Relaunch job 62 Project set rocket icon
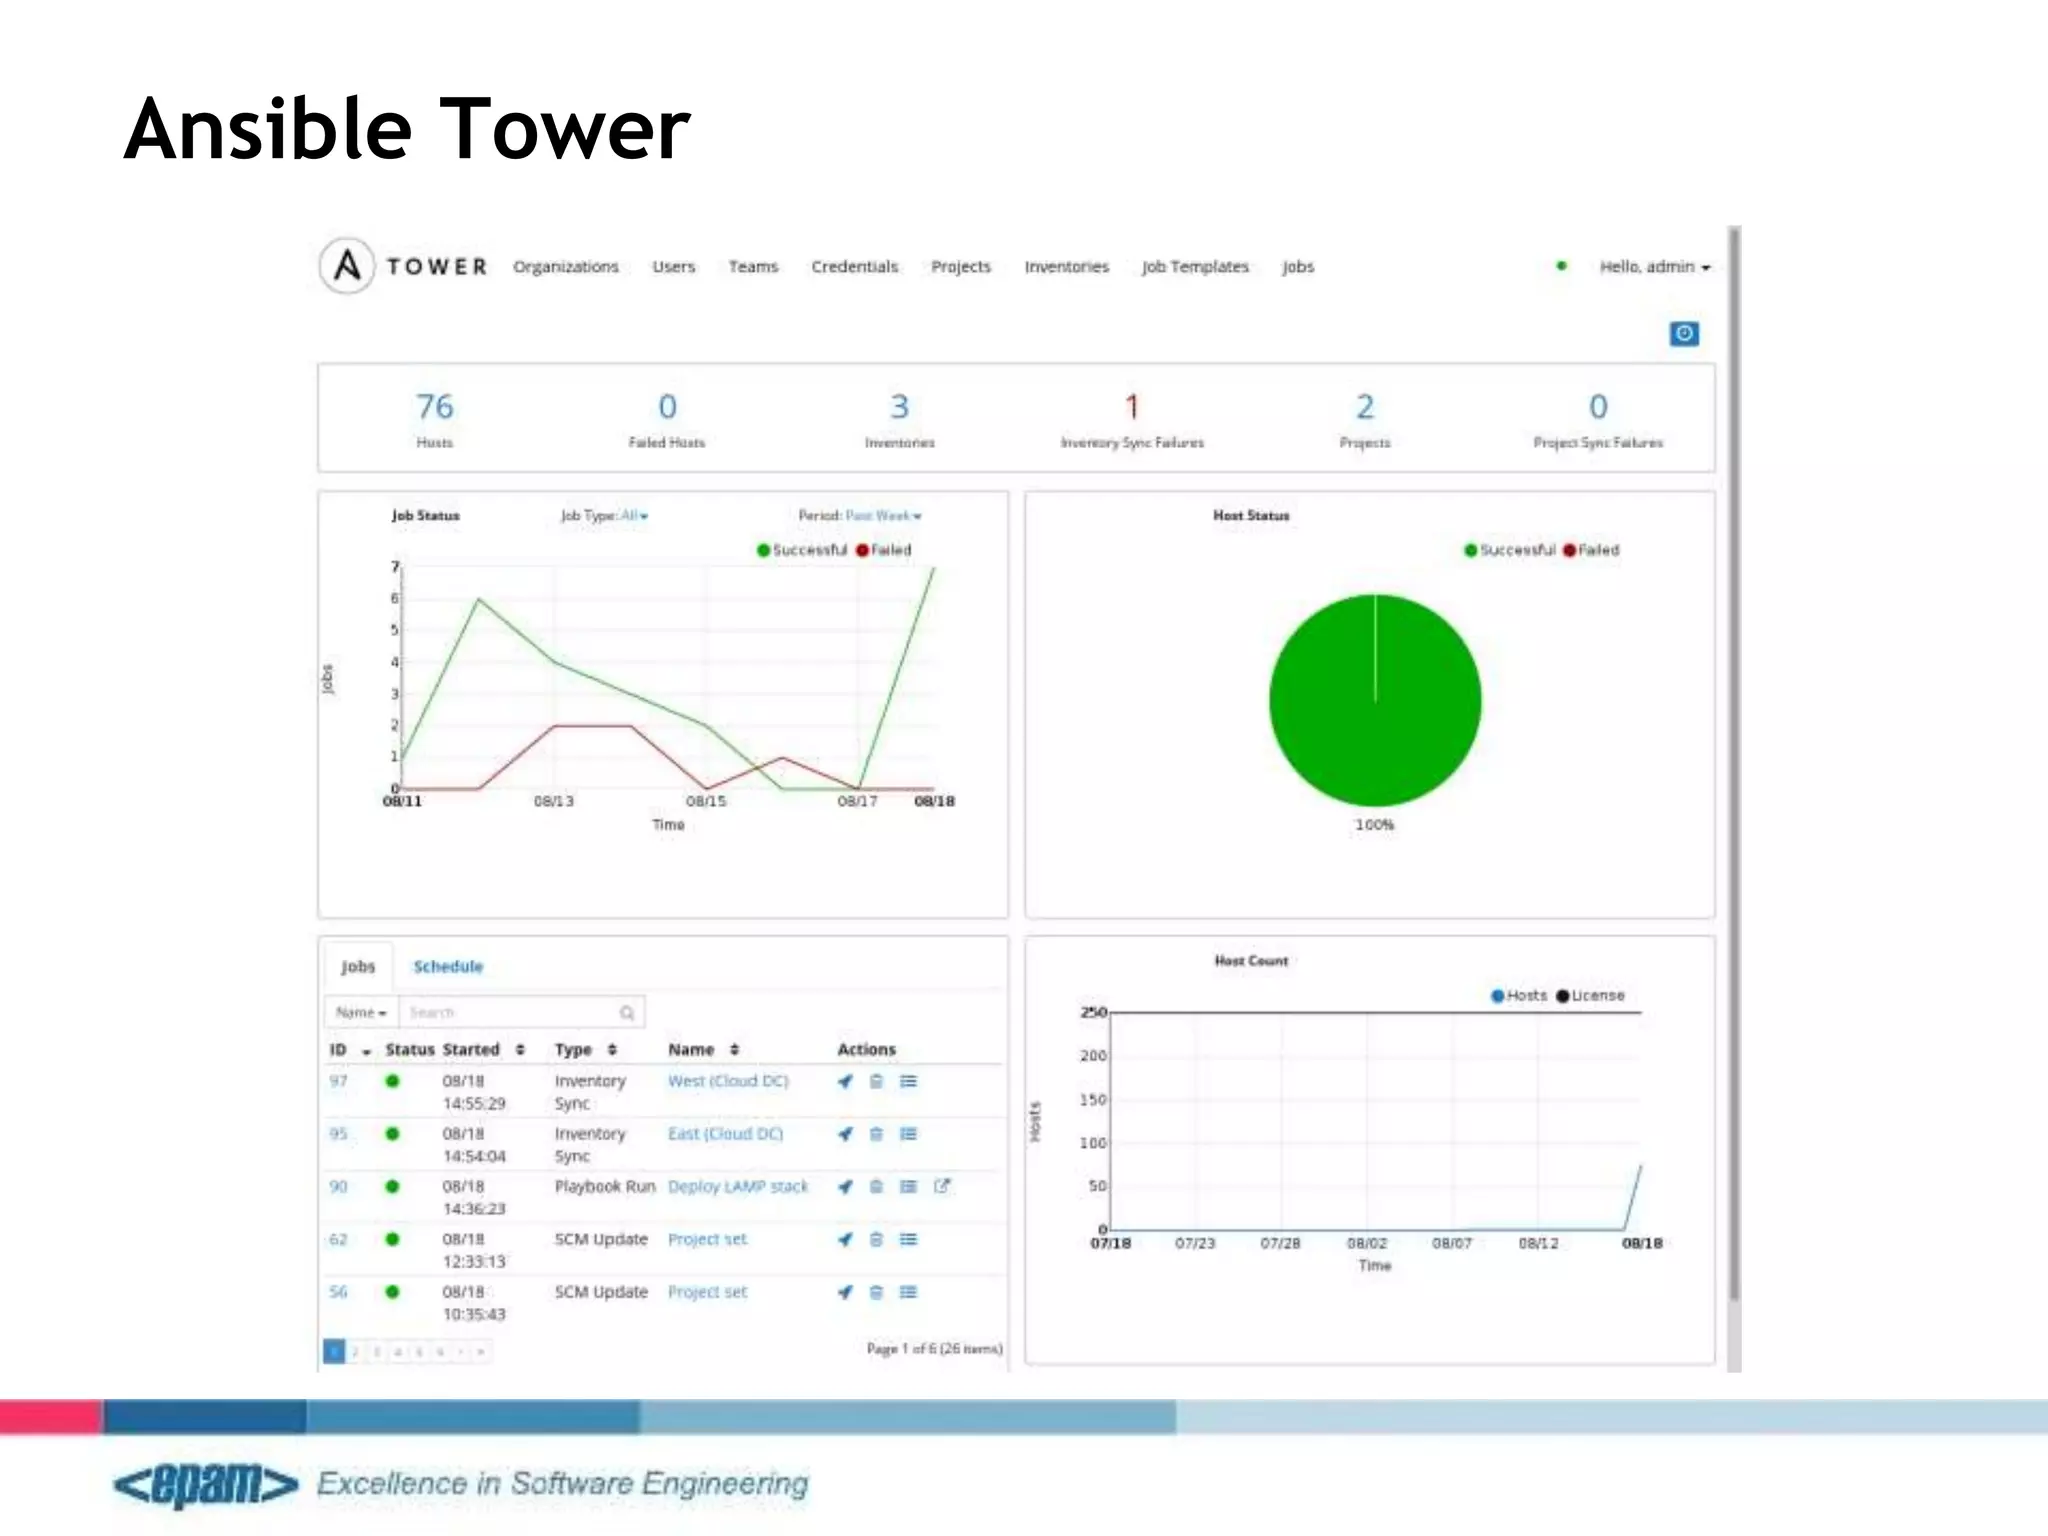 tap(845, 1240)
